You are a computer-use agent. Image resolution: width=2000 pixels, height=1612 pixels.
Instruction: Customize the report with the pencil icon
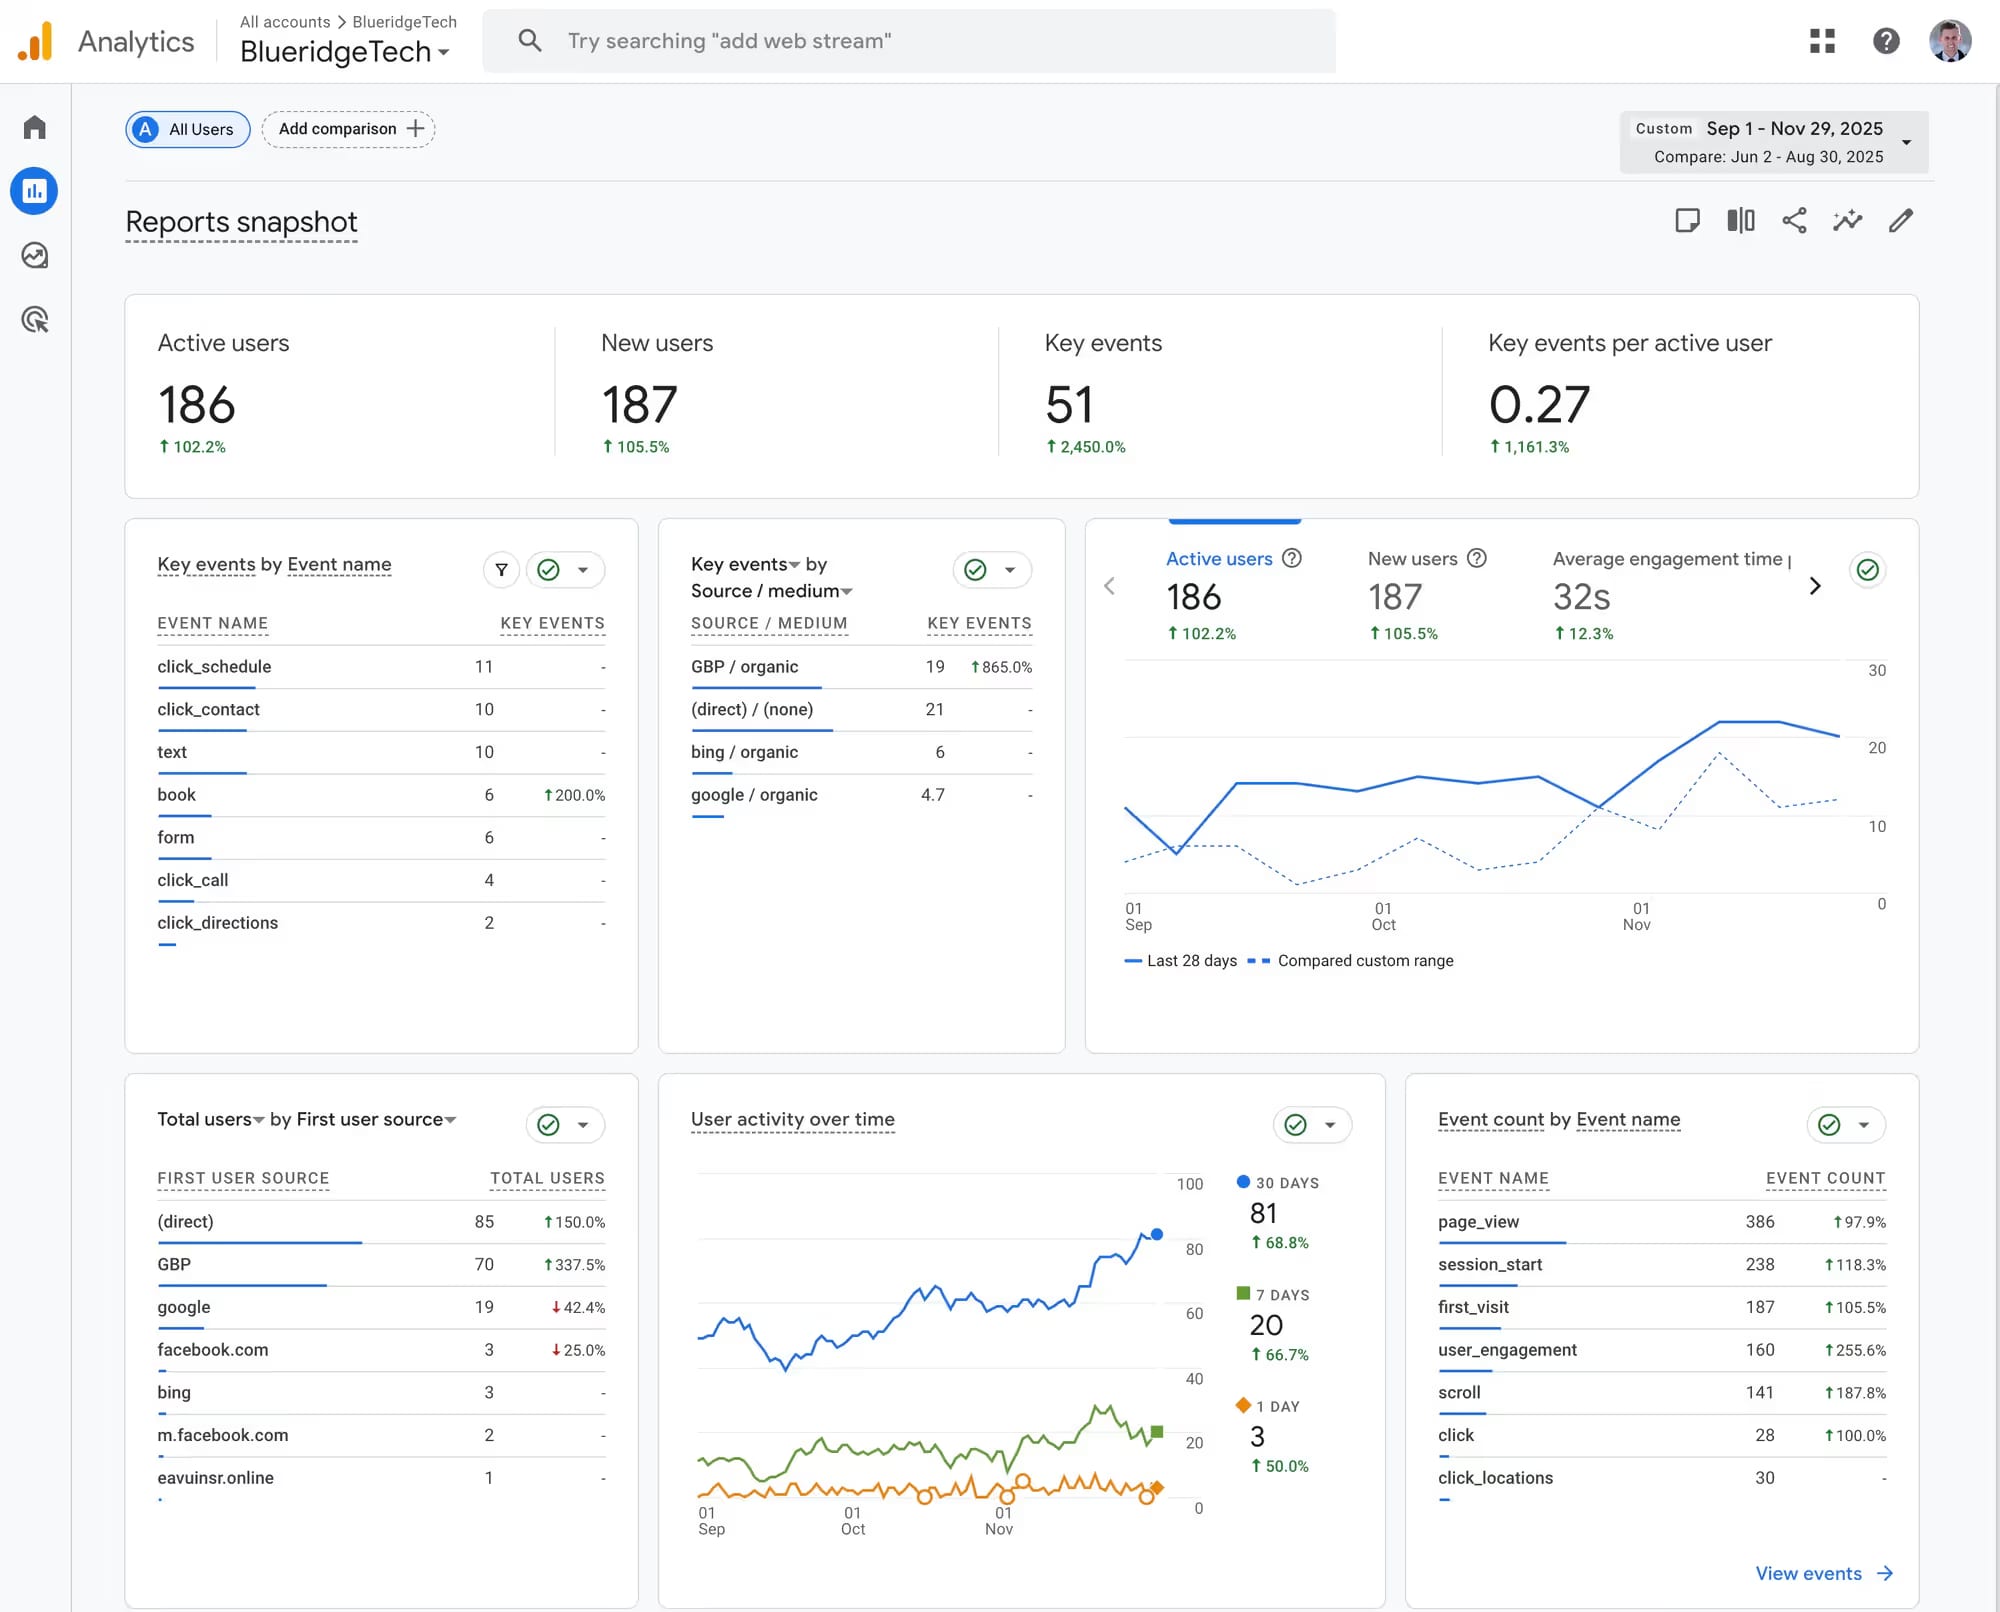1901,220
